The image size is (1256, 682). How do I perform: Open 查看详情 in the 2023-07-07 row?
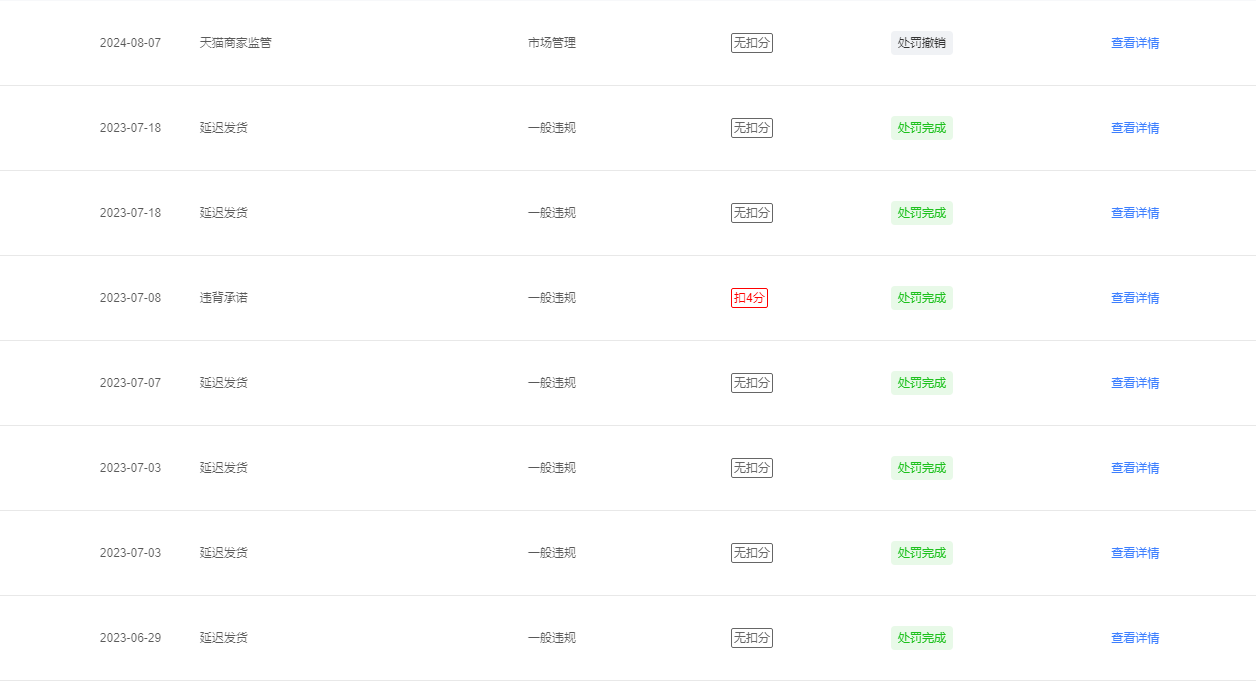(x=1135, y=383)
